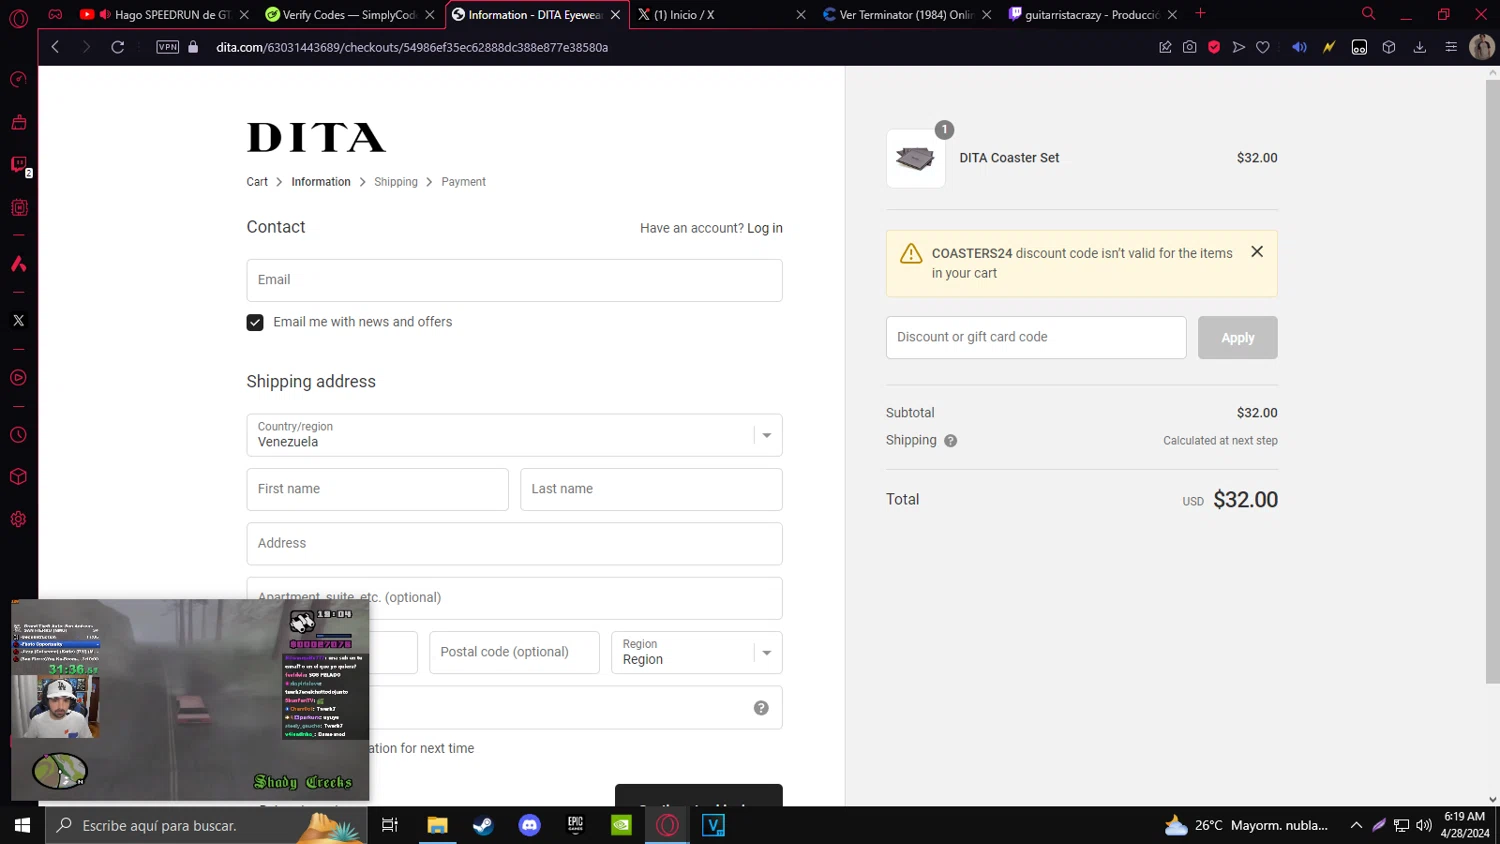Focus the First name field

(377, 489)
